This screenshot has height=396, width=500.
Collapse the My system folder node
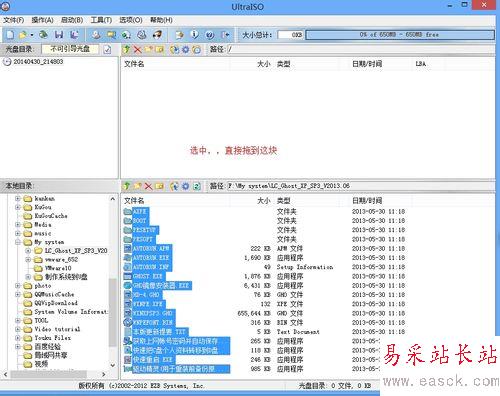tap(18, 242)
